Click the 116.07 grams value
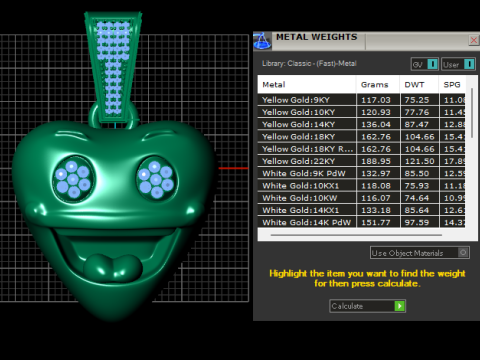 (x=376, y=198)
